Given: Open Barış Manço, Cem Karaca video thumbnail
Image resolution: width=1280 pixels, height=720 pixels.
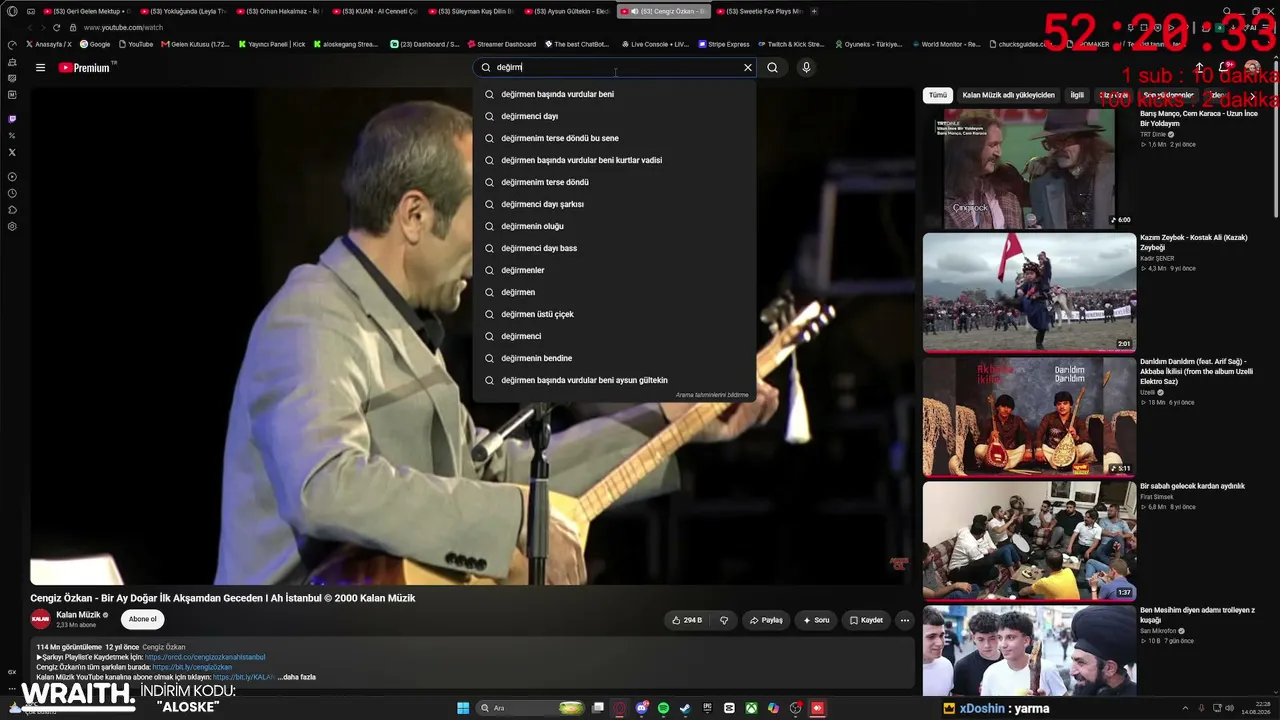Looking at the screenshot, I should (x=1029, y=168).
